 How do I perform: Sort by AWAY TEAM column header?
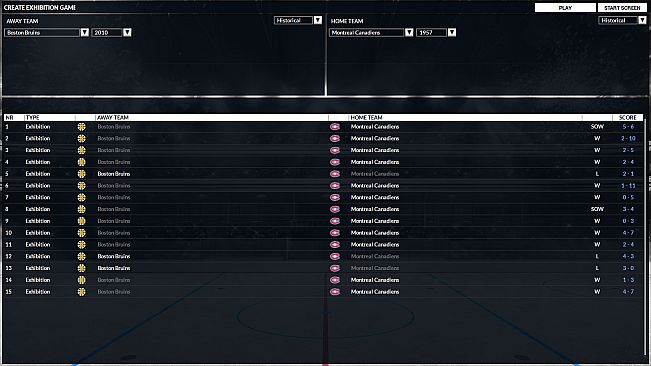click(x=113, y=117)
